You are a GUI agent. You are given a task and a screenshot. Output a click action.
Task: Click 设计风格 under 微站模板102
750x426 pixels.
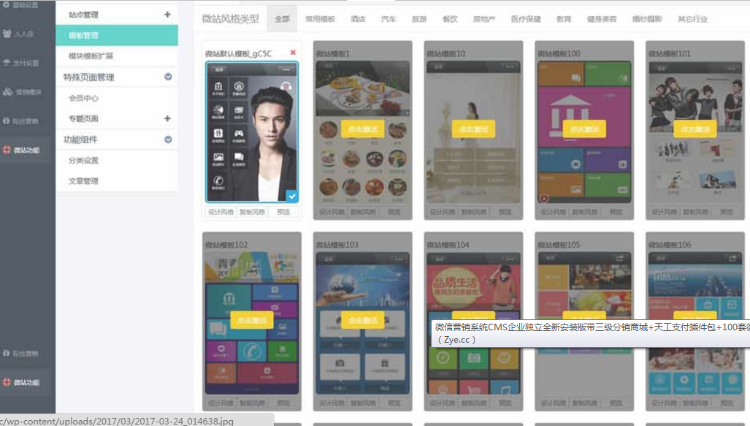pos(221,403)
